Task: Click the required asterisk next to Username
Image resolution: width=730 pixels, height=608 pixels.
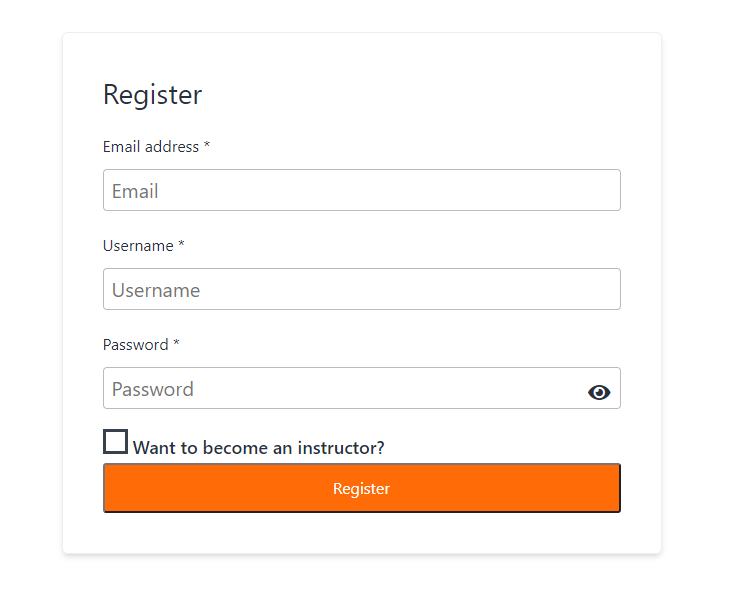Action: (x=181, y=246)
